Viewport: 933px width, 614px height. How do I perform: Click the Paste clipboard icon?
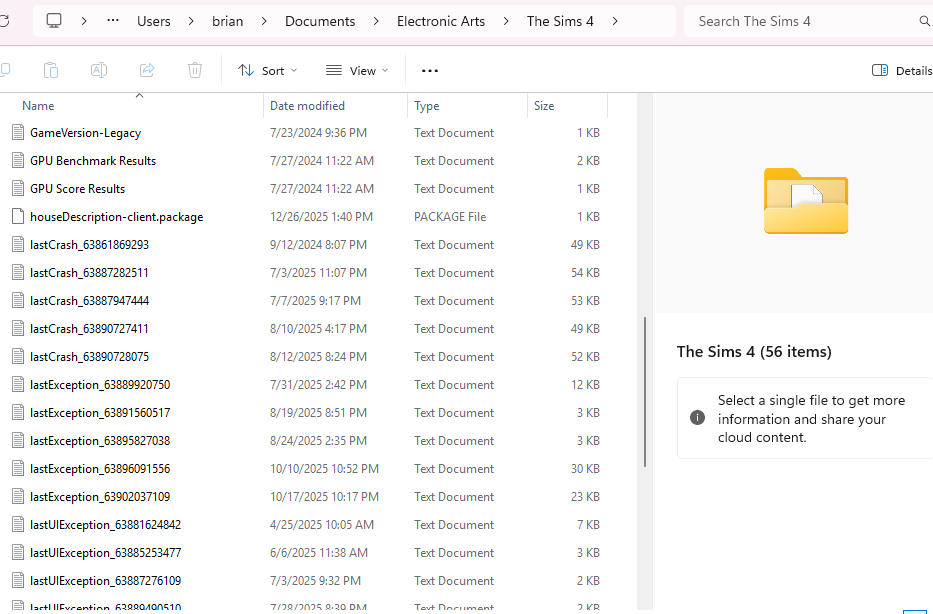51,70
